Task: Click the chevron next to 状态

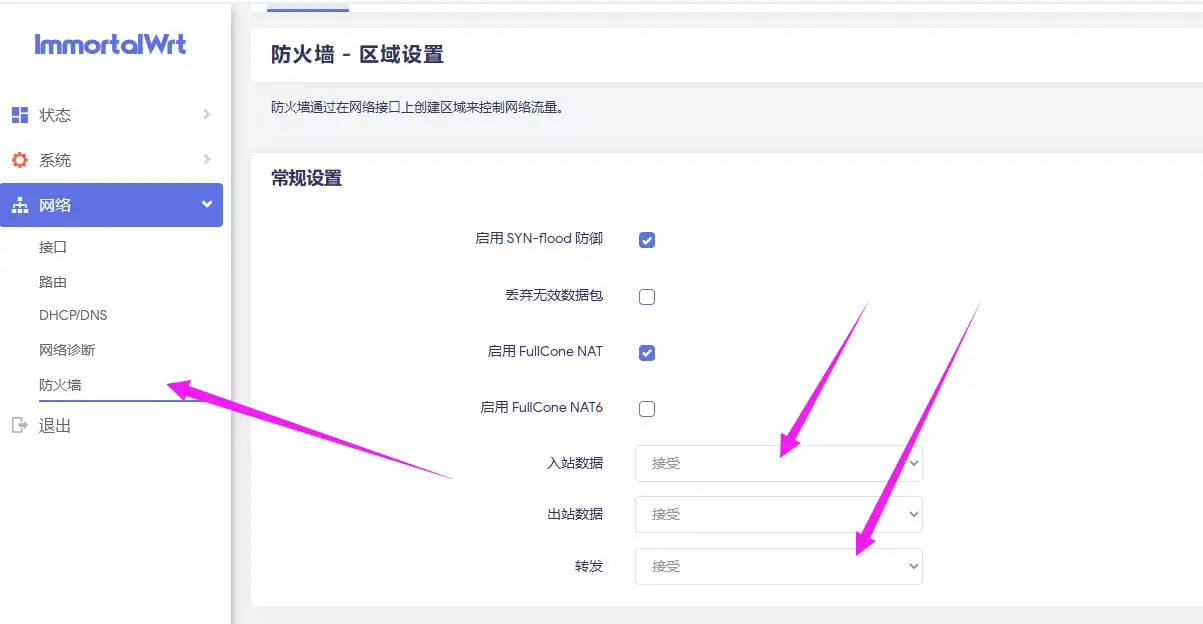Action: (x=208, y=115)
